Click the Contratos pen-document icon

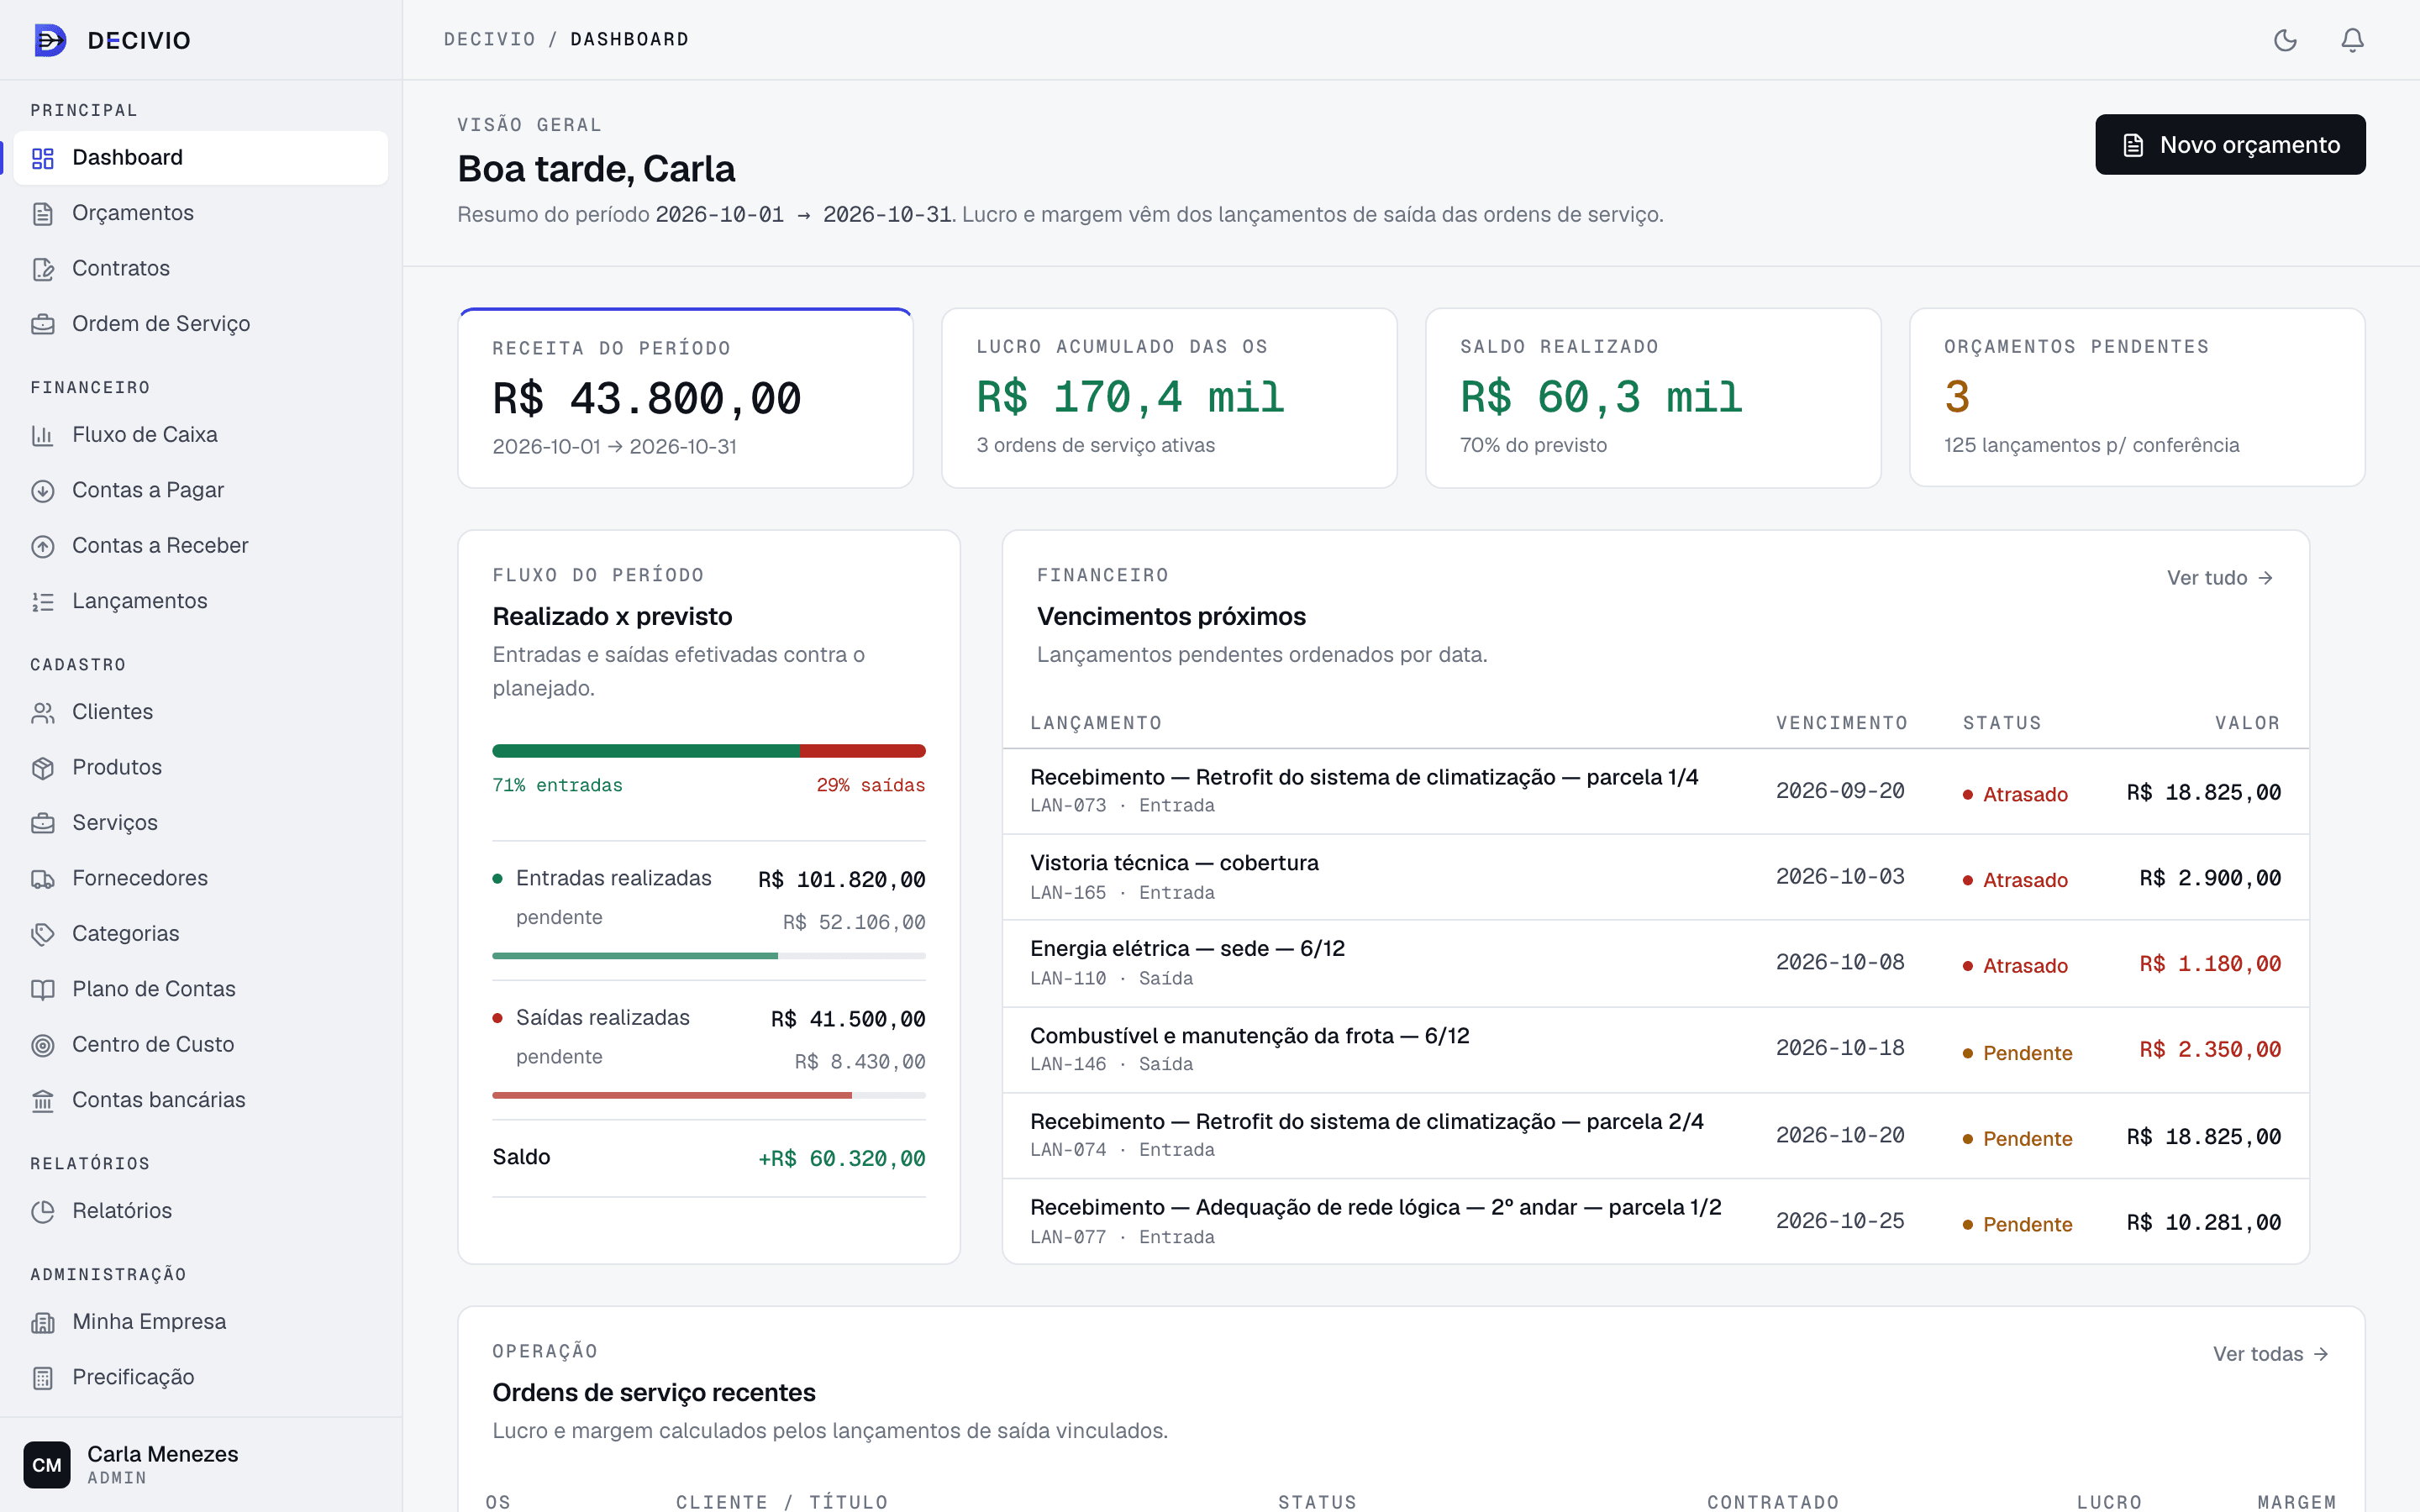pyautogui.click(x=43, y=268)
